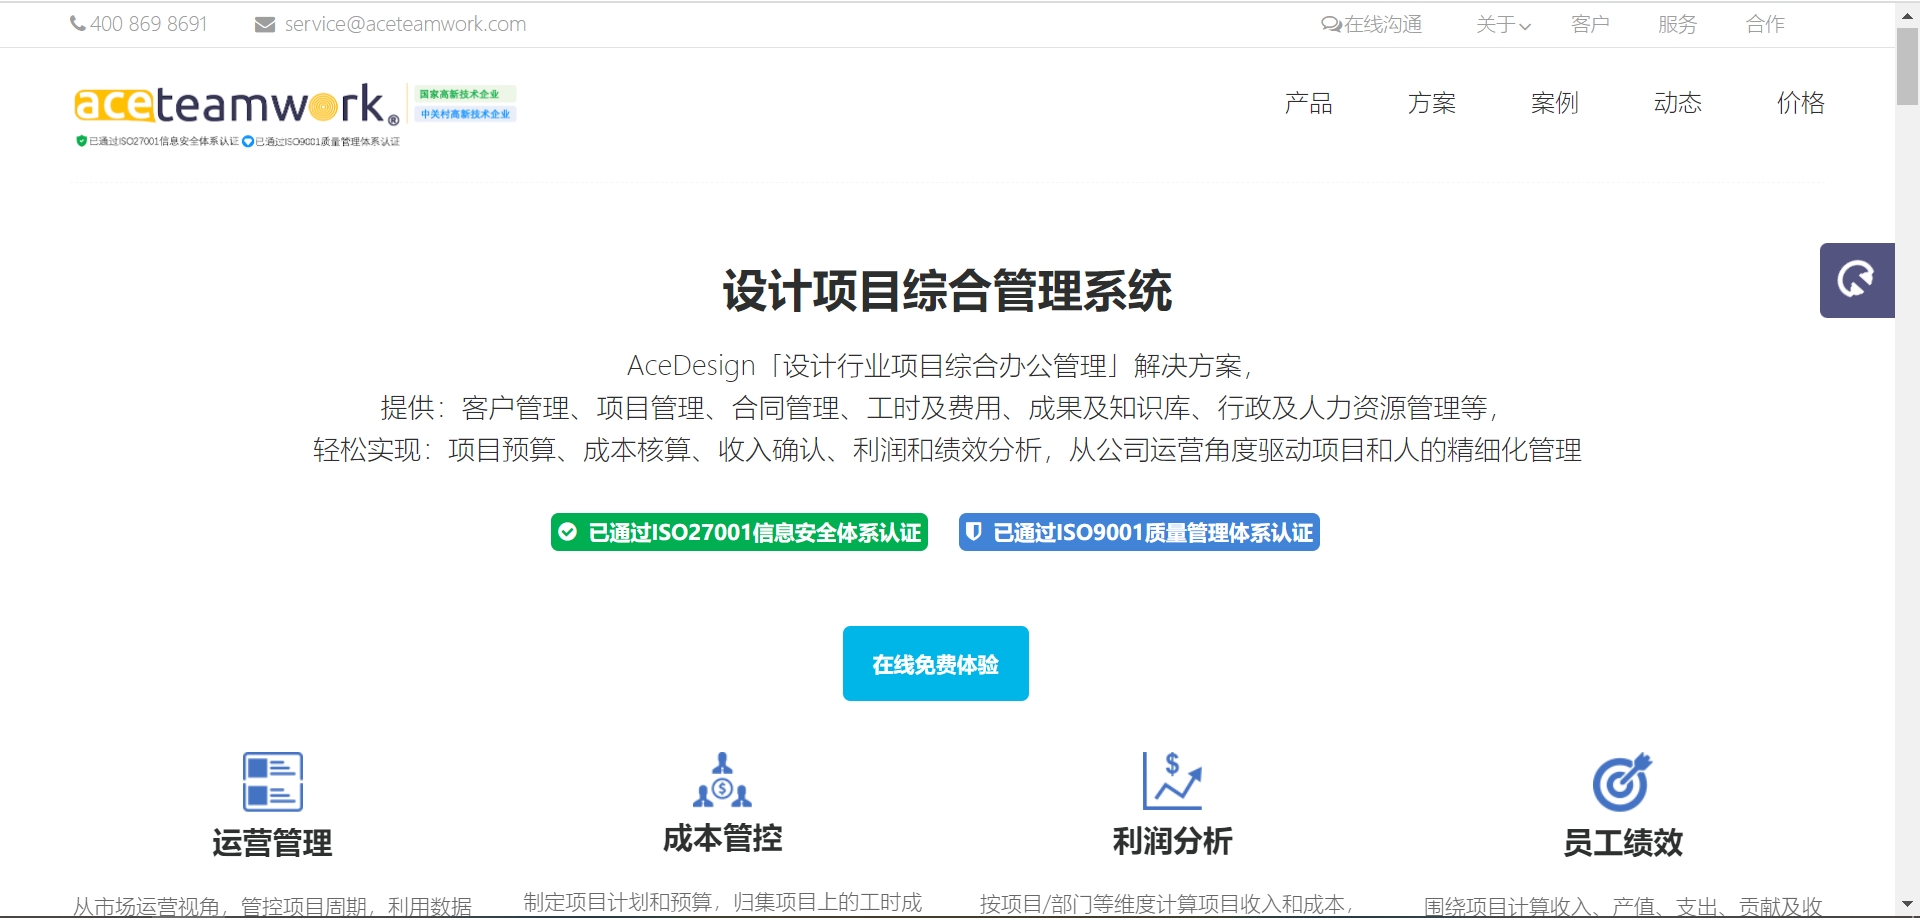Click the line starting with 轻松实现：项目预算
The height and width of the screenshot is (918, 1920).
pos(947,450)
